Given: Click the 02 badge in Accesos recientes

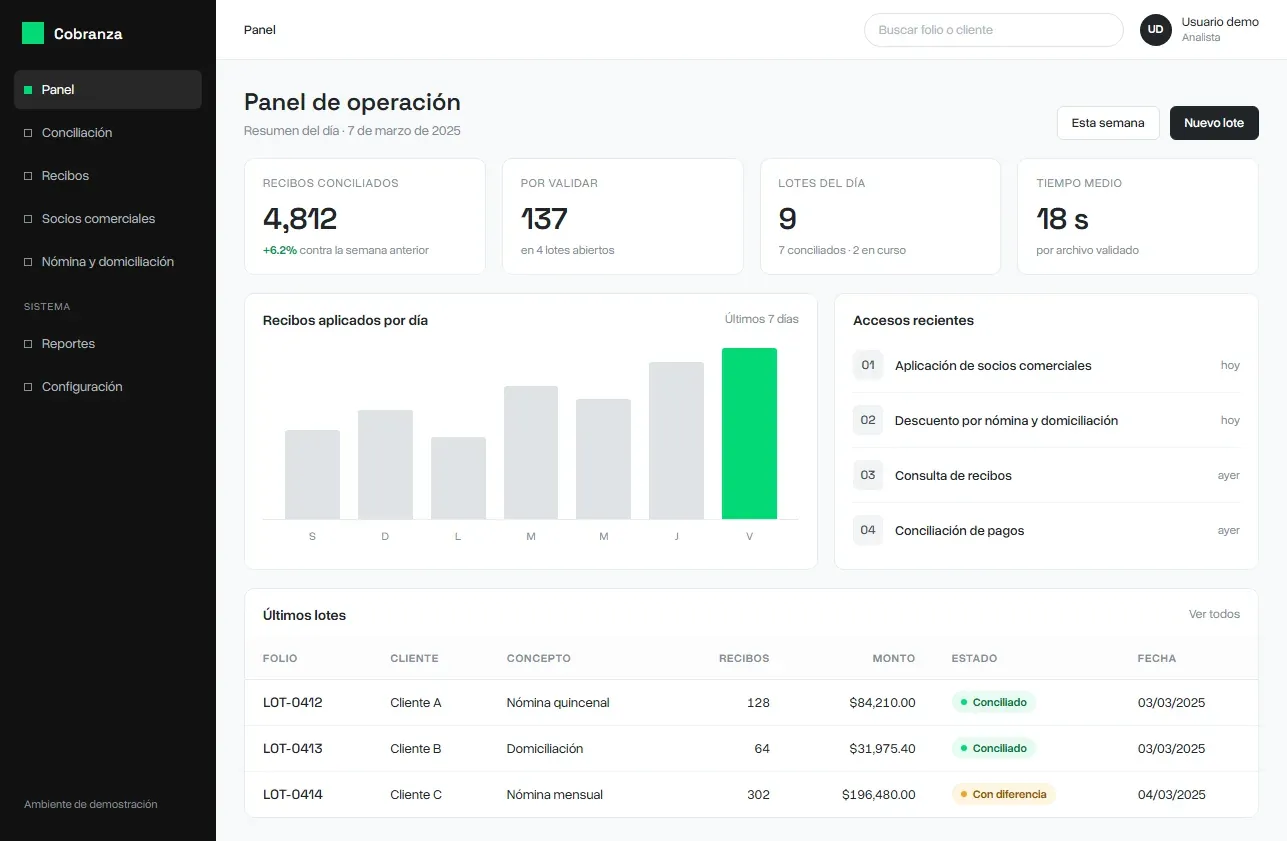Looking at the screenshot, I should click(x=868, y=420).
